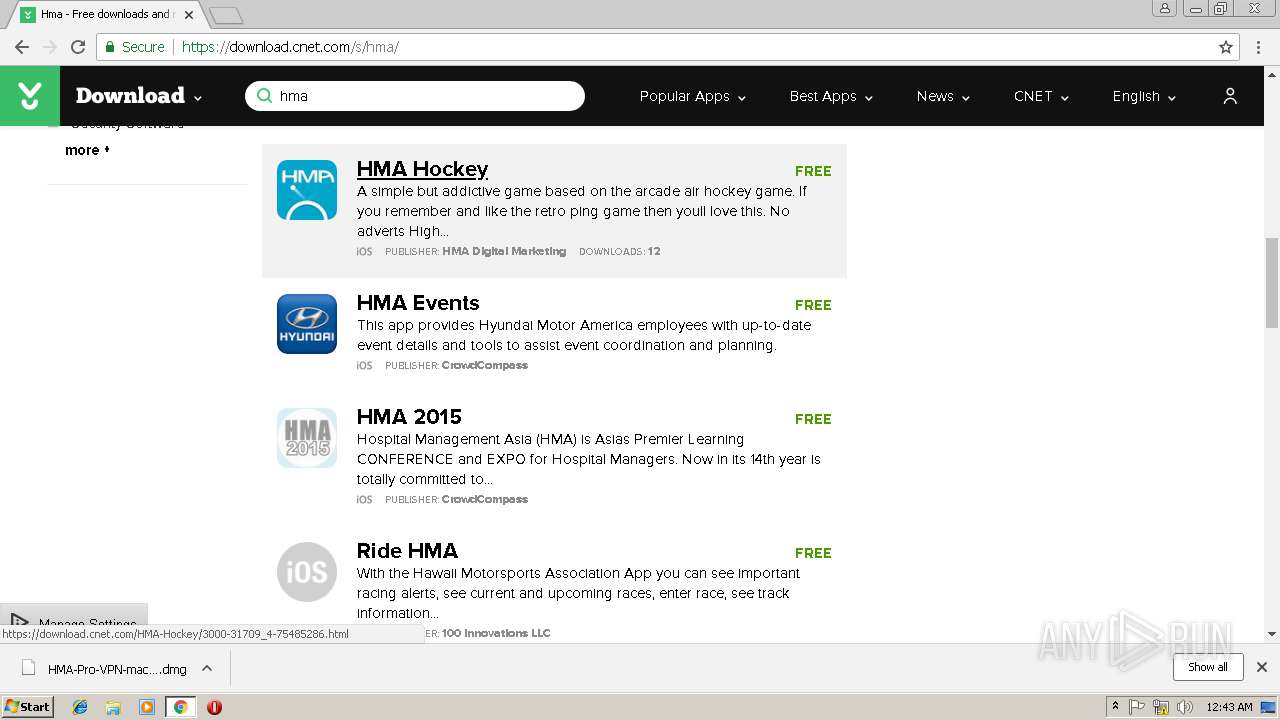Open the user account icon
The width and height of the screenshot is (1280, 720).
(x=1230, y=96)
